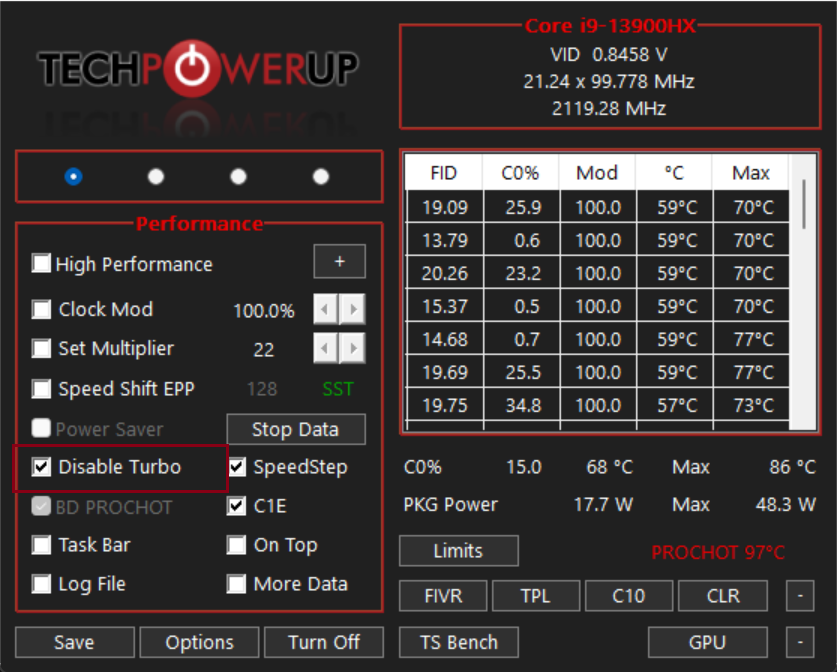Click the CLR button
The height and width of the screenshot is (672, 837).
coord(723,596)
